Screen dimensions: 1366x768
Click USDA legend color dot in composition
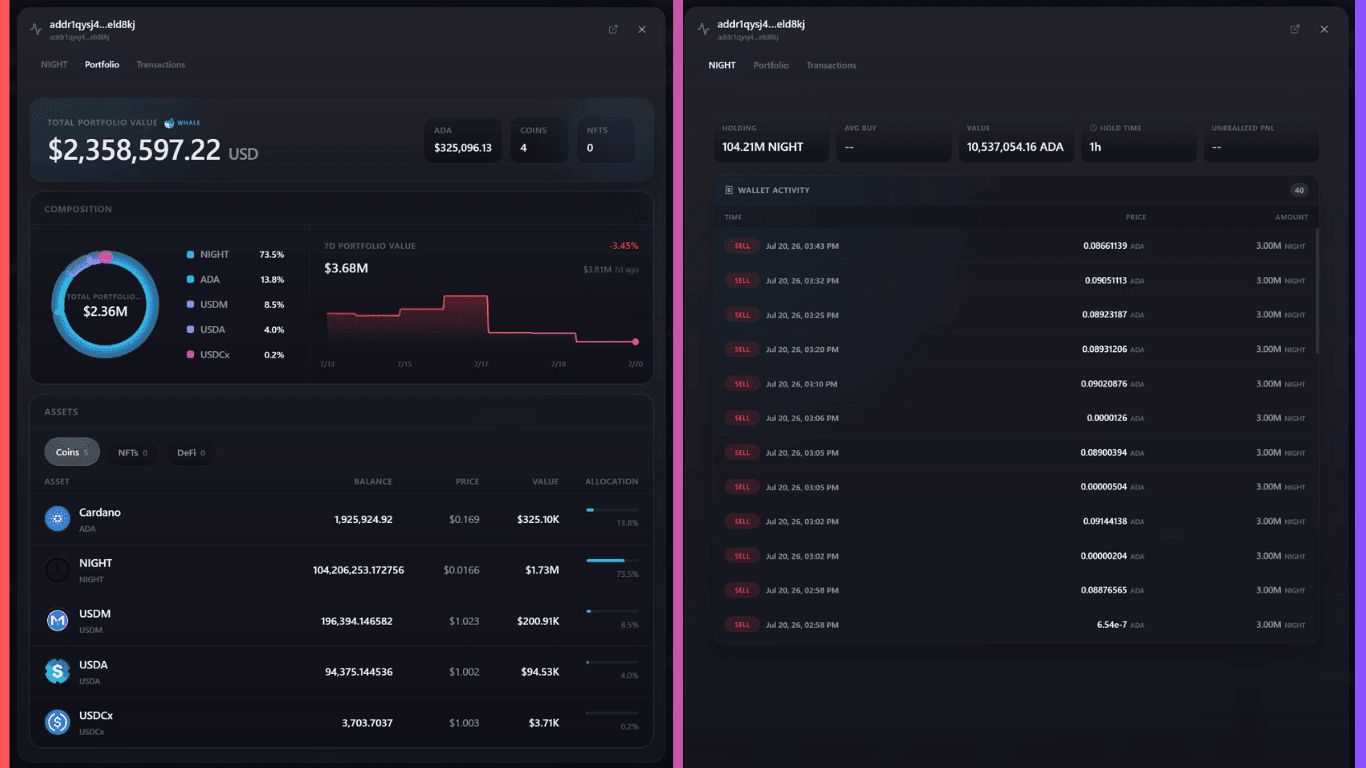[x=190, y=330]
